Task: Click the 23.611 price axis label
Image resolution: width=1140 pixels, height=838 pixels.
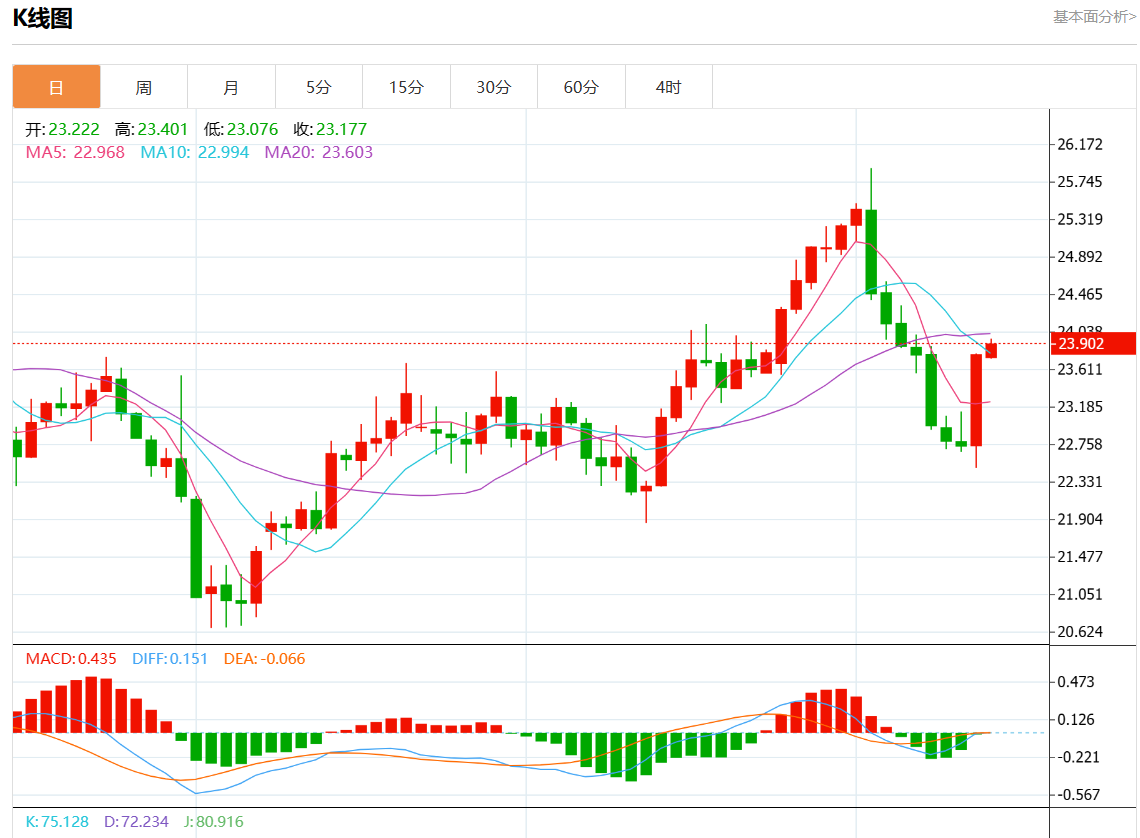Action: pyautogui.click(x=1080, y=369)
